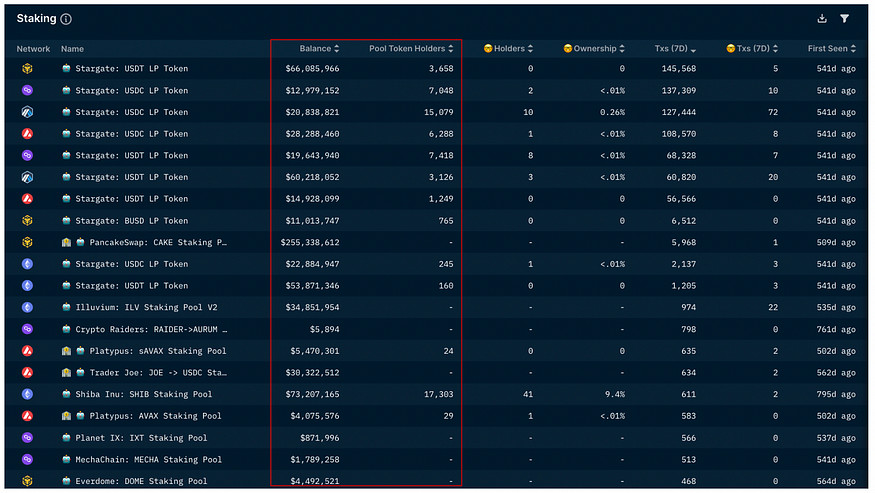Click BNB network icon in PancakeSwap row
The height and width of the screenshot is (493, 875).
point(27,242)
